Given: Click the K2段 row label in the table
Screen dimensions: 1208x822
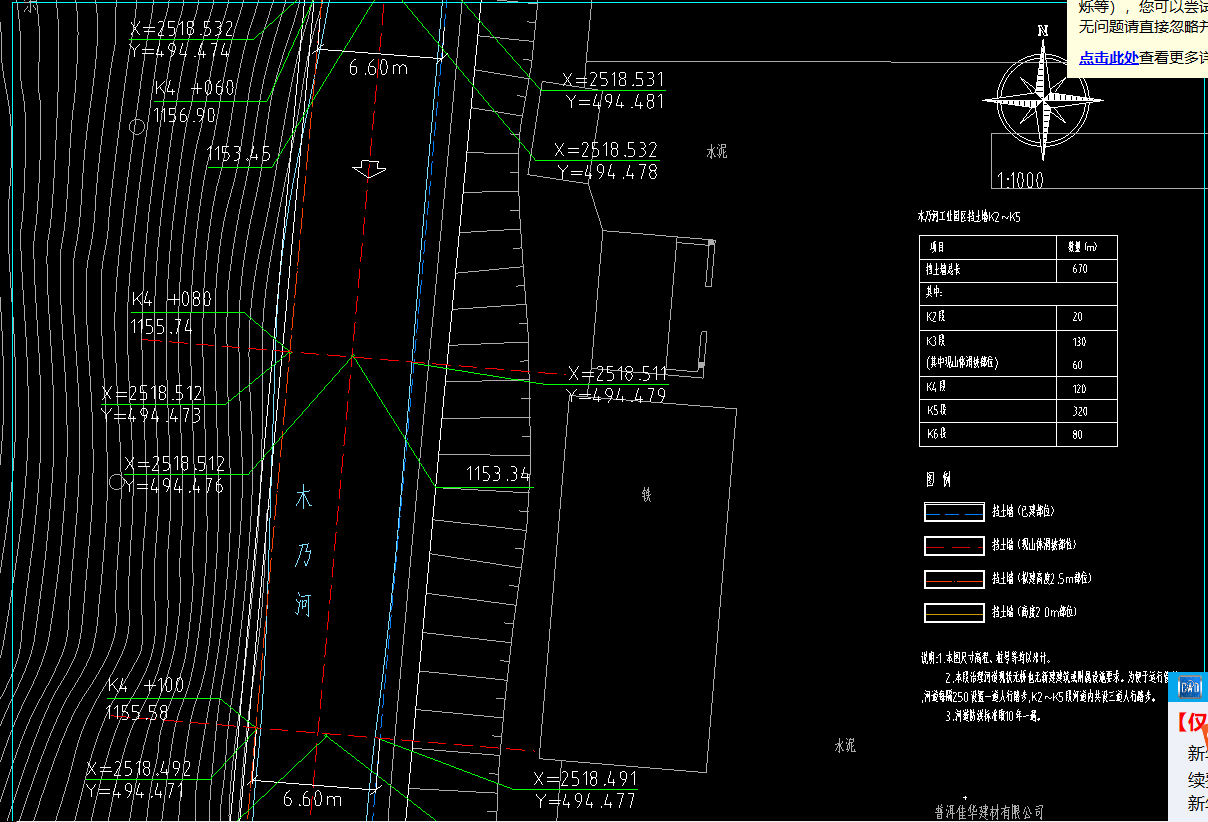Looking at the screenshot, I should tap(936, 317).
